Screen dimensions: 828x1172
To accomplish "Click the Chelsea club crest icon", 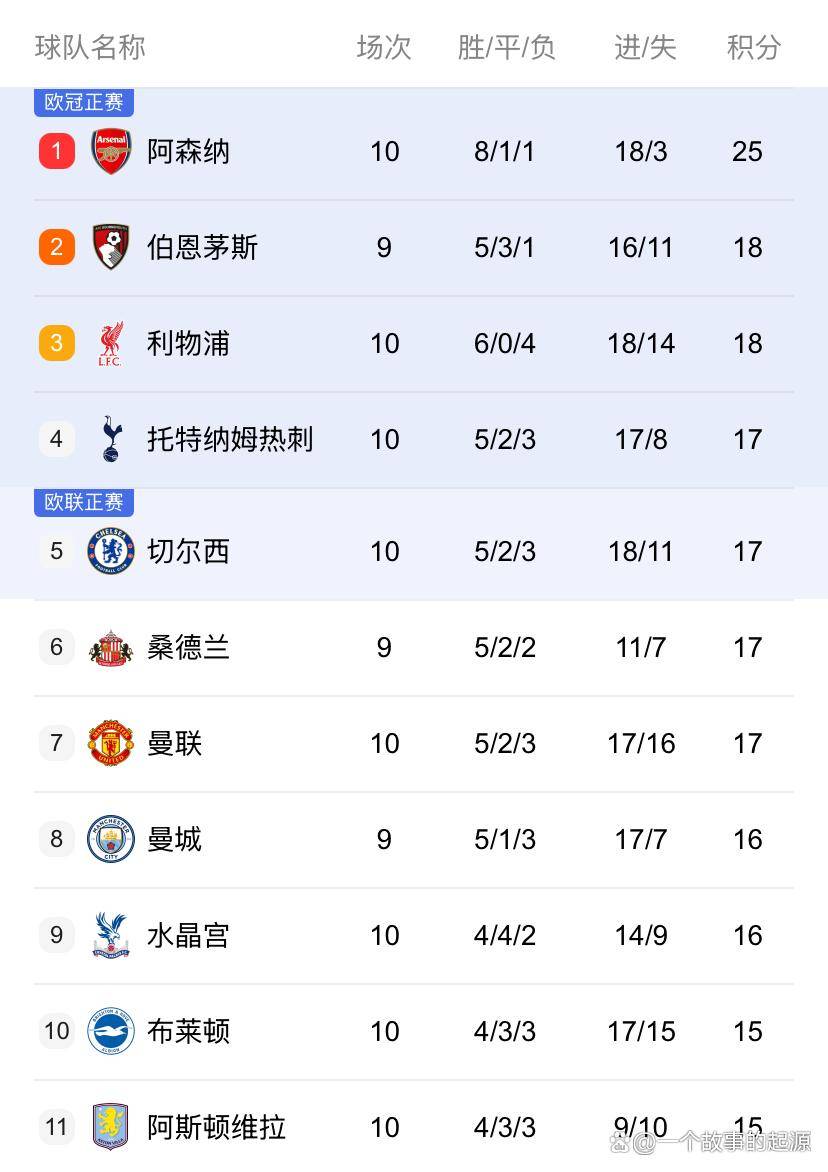I will point(111,551).
